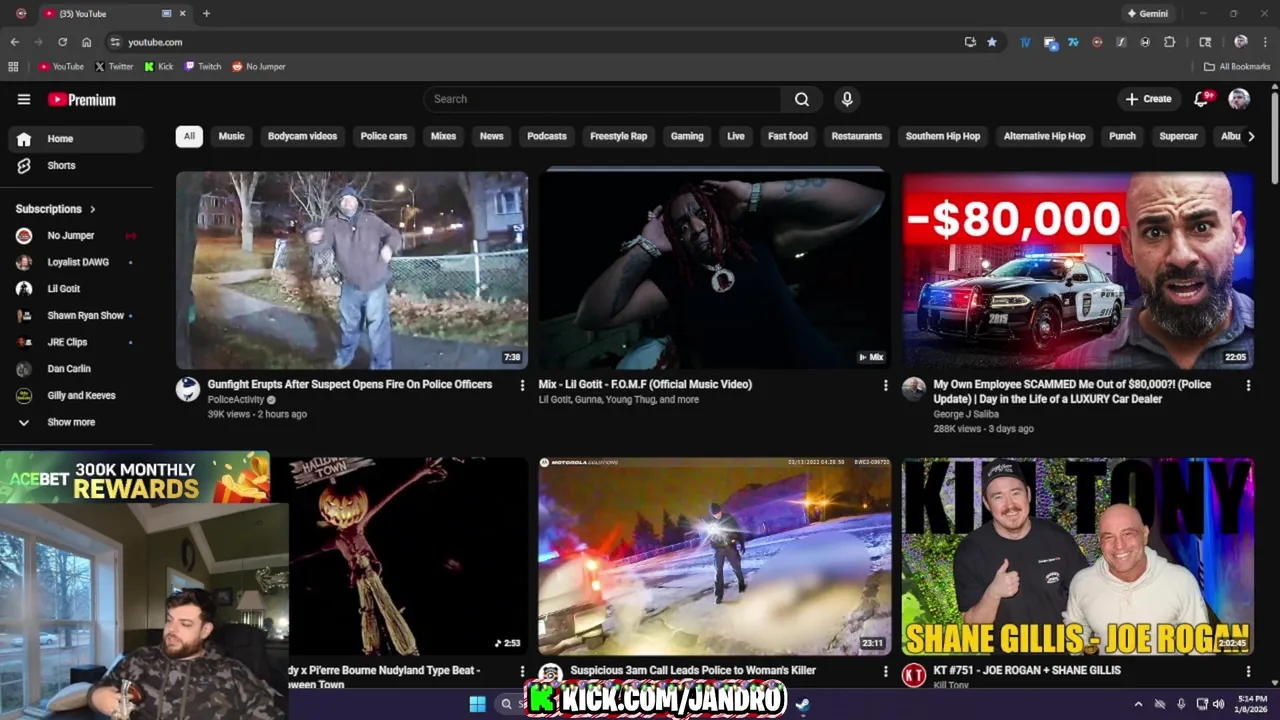Open a new browser tab
Image resolution: width=1280 pixels, height=720 pixels.
point(206,13)
